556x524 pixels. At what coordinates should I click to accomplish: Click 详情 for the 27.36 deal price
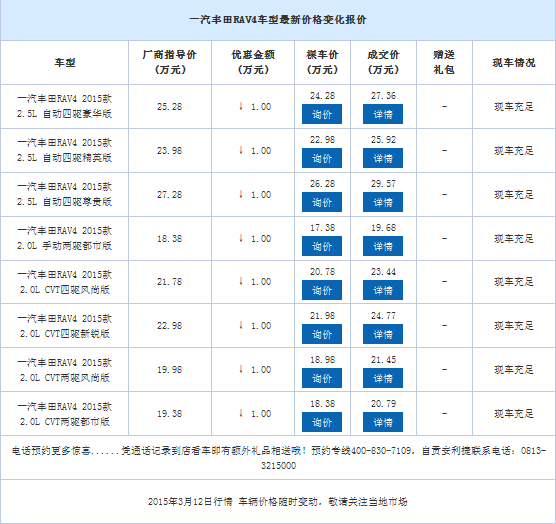[x=383, y=114]
